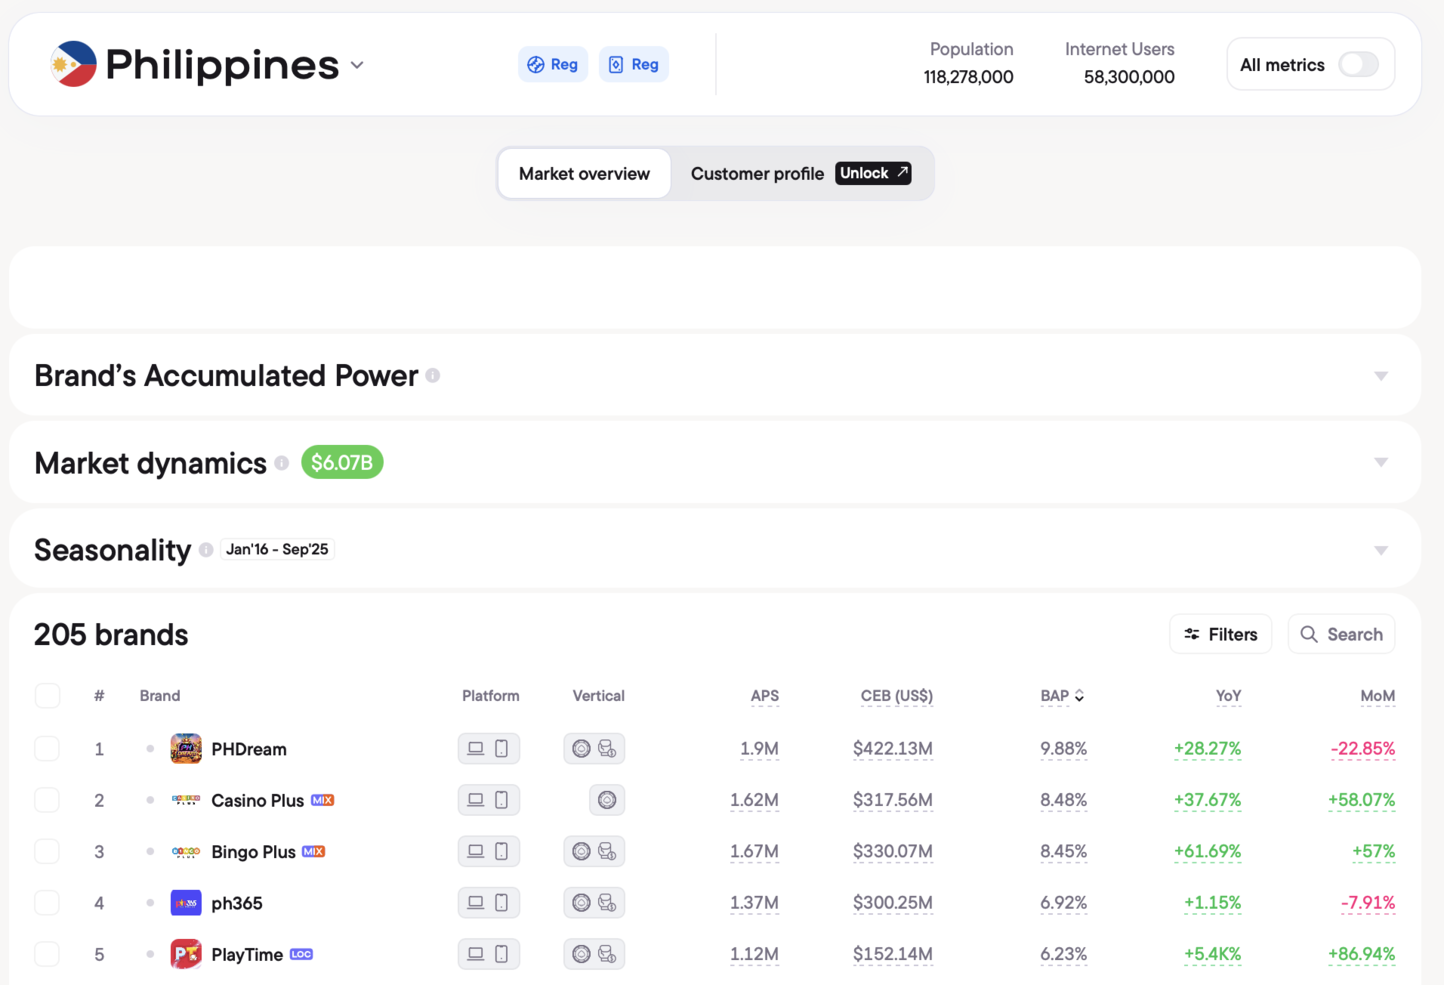
Task: Switch to the Market overview tab
Action: 584,174
